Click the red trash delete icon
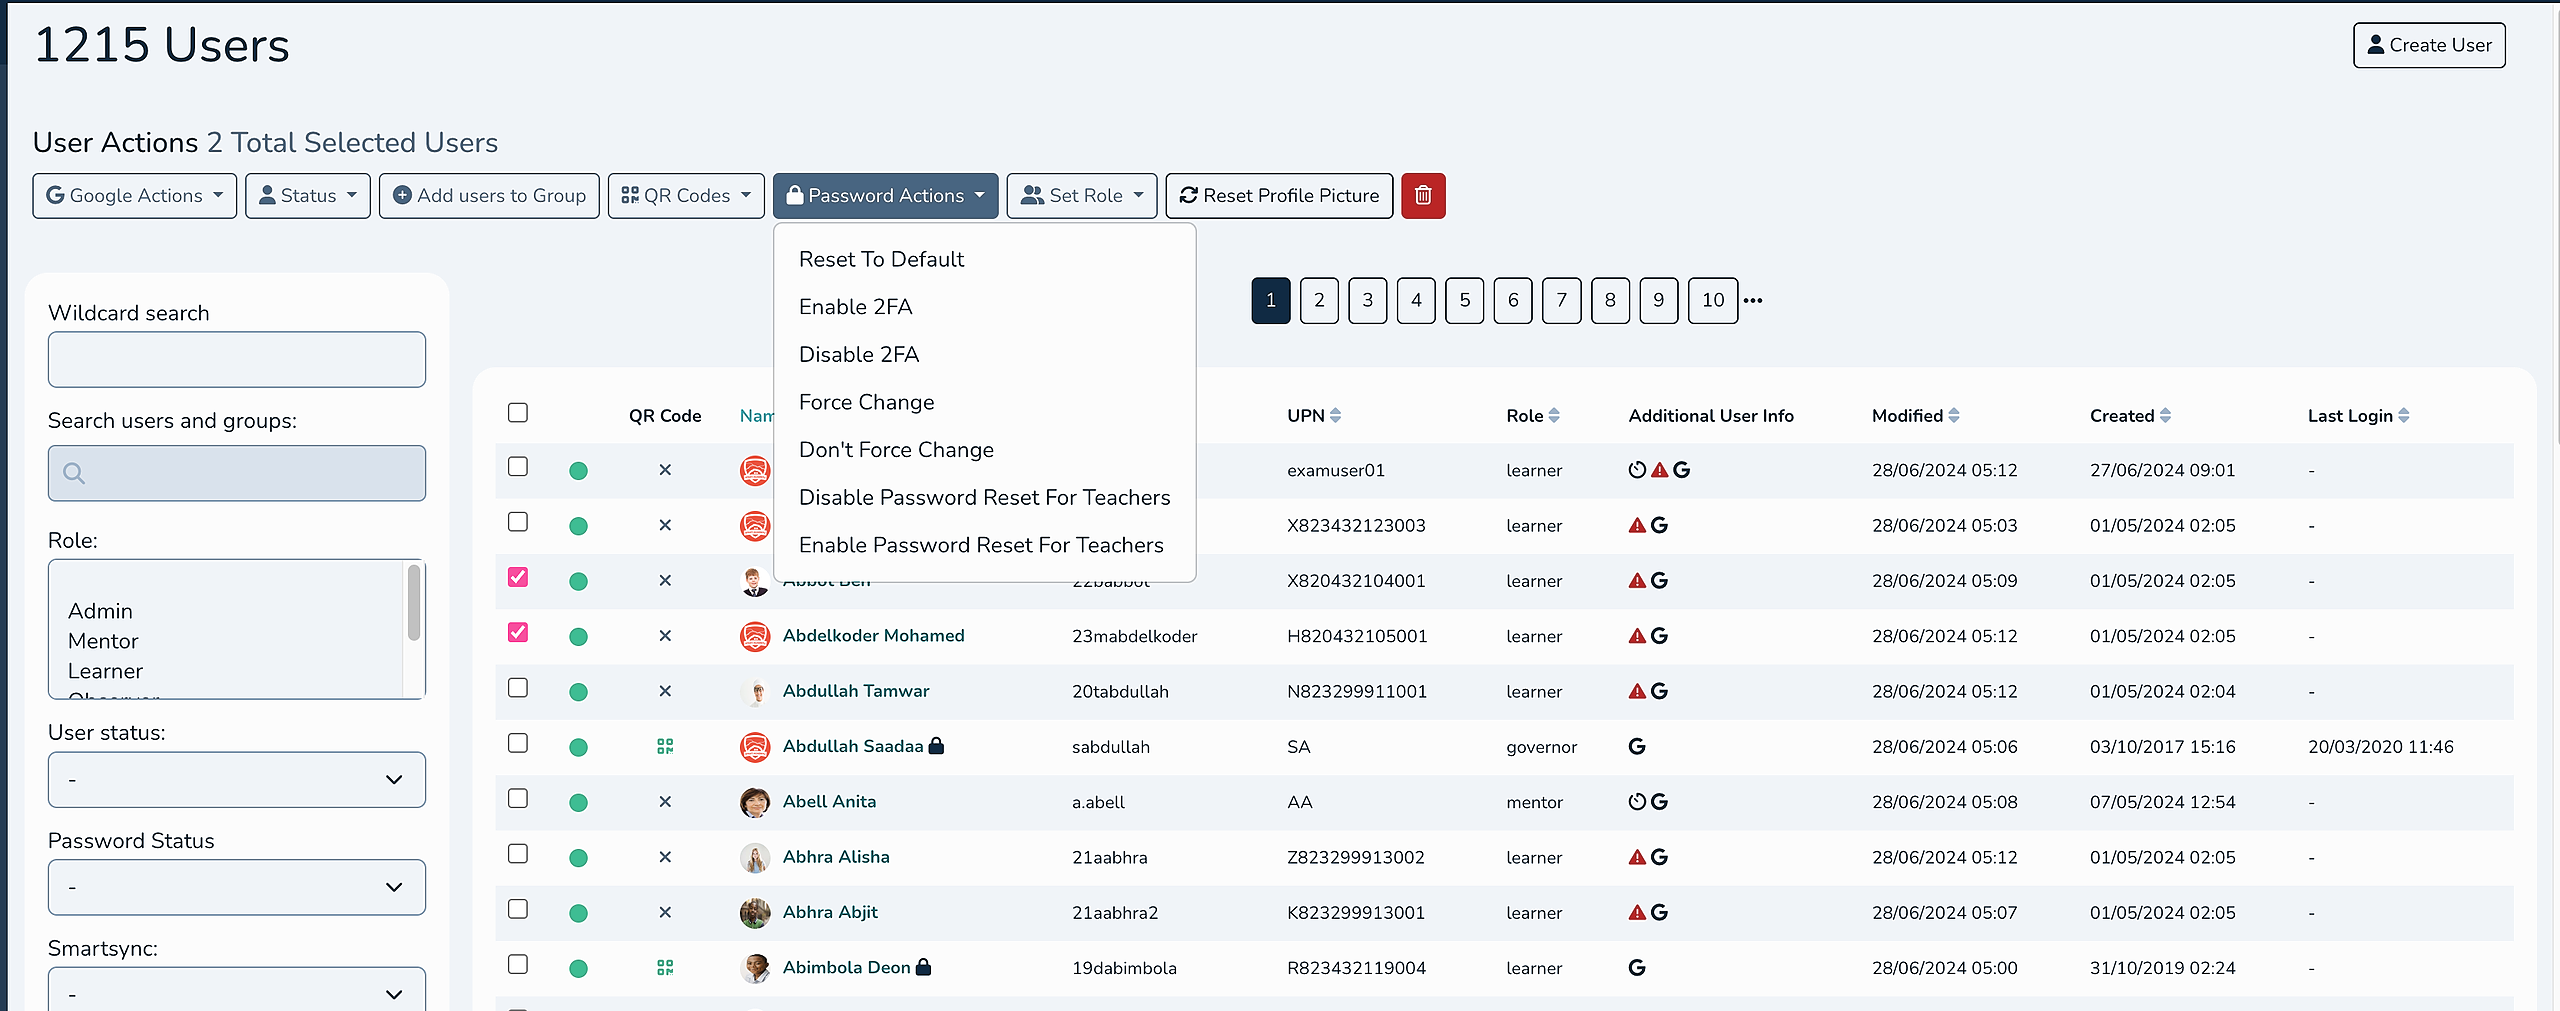 (x=1422, y=196)
